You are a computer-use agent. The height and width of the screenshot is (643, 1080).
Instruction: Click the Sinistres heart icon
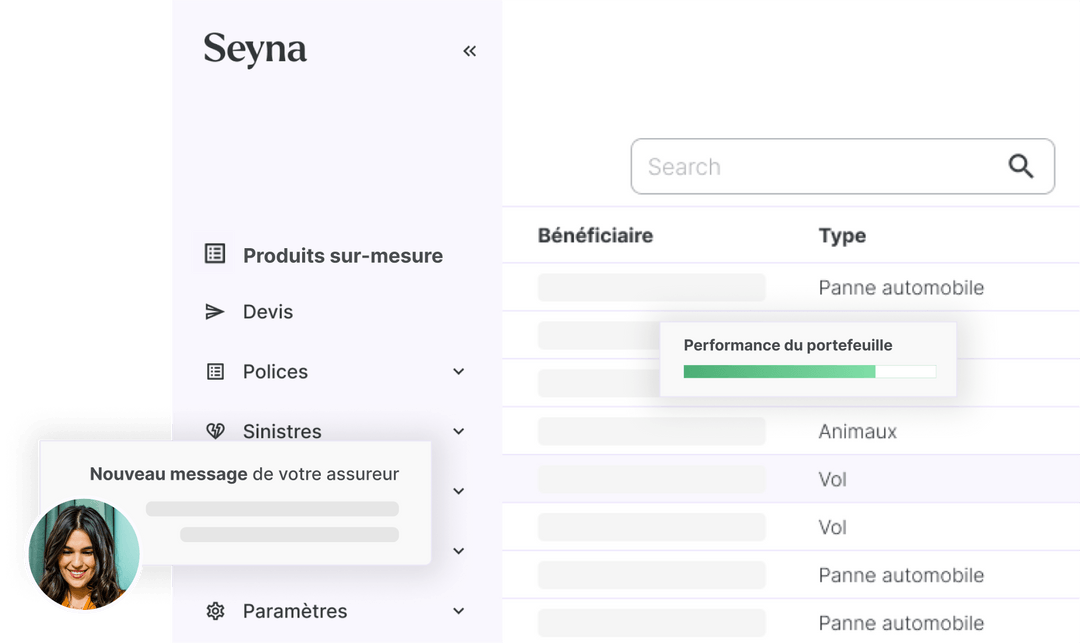point(214,431)
